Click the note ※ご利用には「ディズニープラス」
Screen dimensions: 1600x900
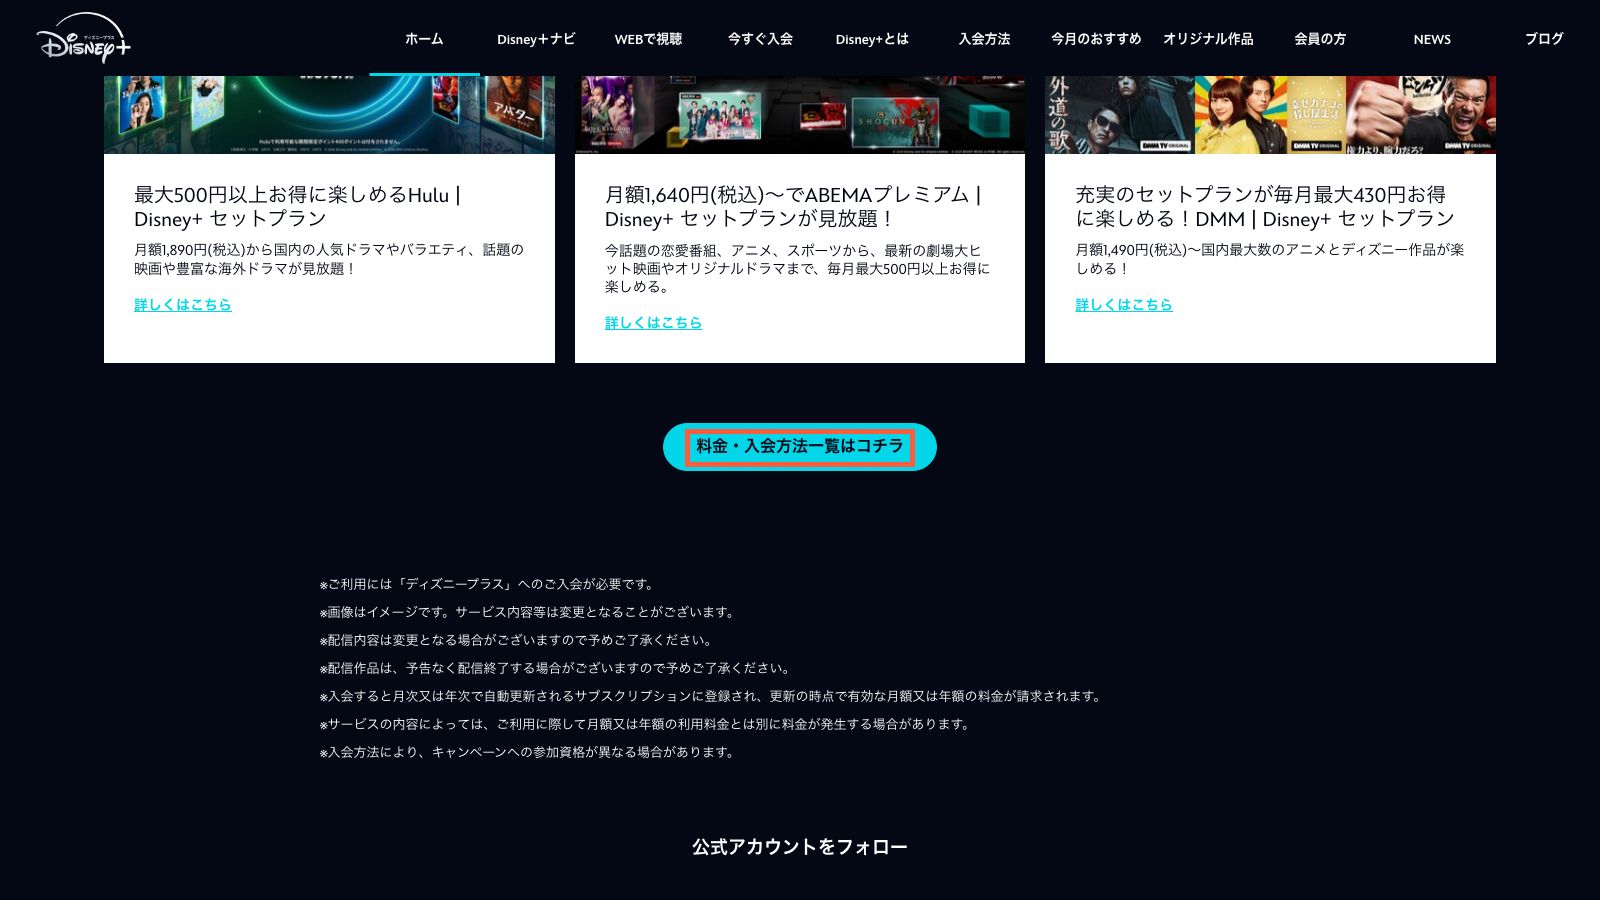(488, 584)
